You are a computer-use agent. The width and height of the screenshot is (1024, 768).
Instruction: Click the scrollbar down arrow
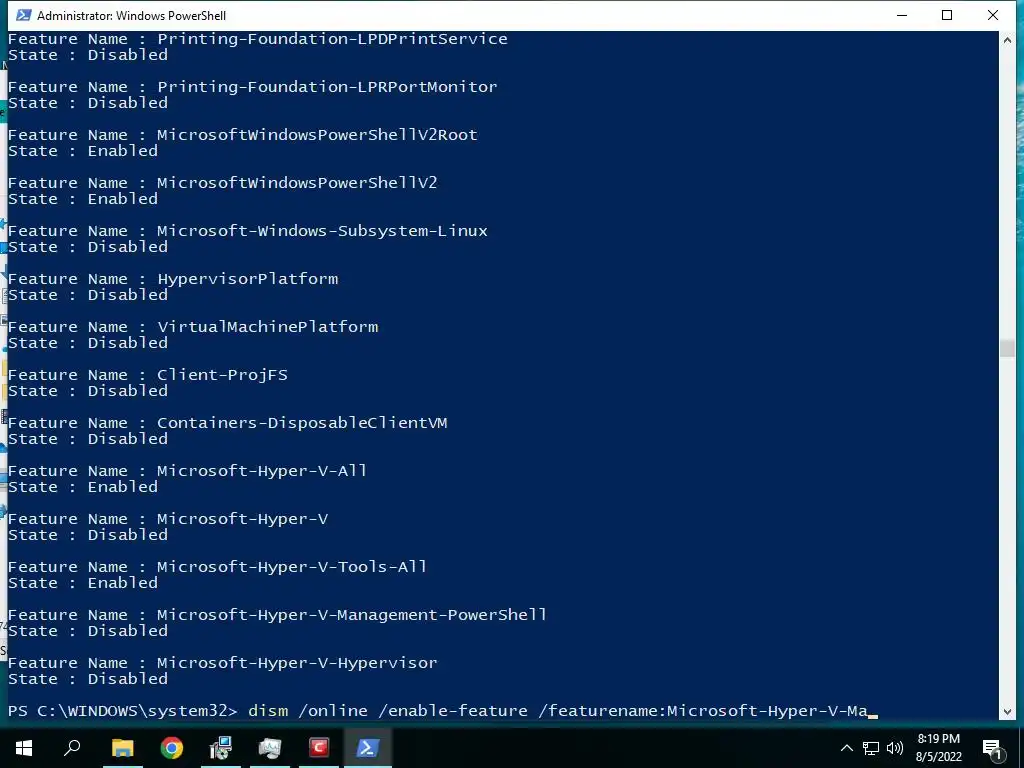click(x=1007, y=712)
